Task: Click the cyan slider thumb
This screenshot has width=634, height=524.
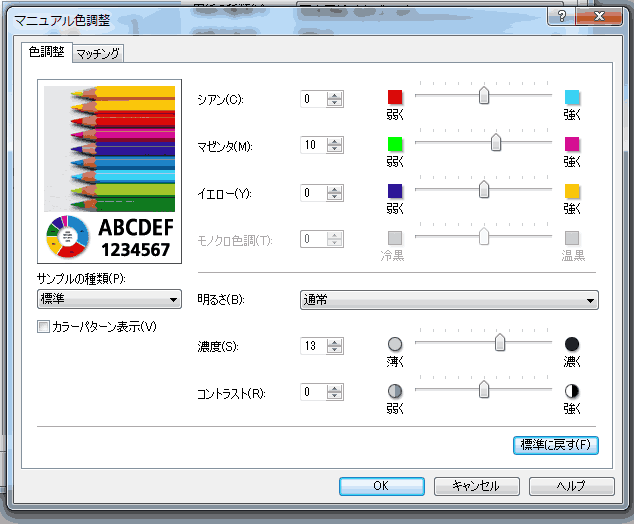Action: (484, 95)
